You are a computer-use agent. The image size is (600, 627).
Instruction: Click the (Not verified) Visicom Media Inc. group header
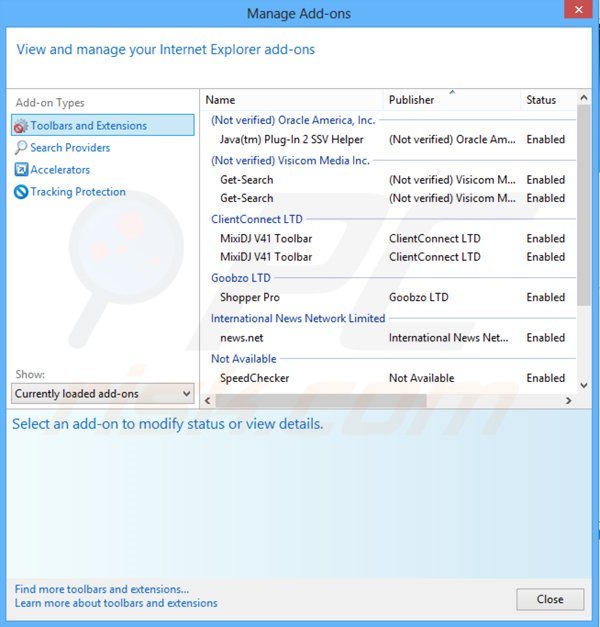pyautogui.click(x=290, y=160)
